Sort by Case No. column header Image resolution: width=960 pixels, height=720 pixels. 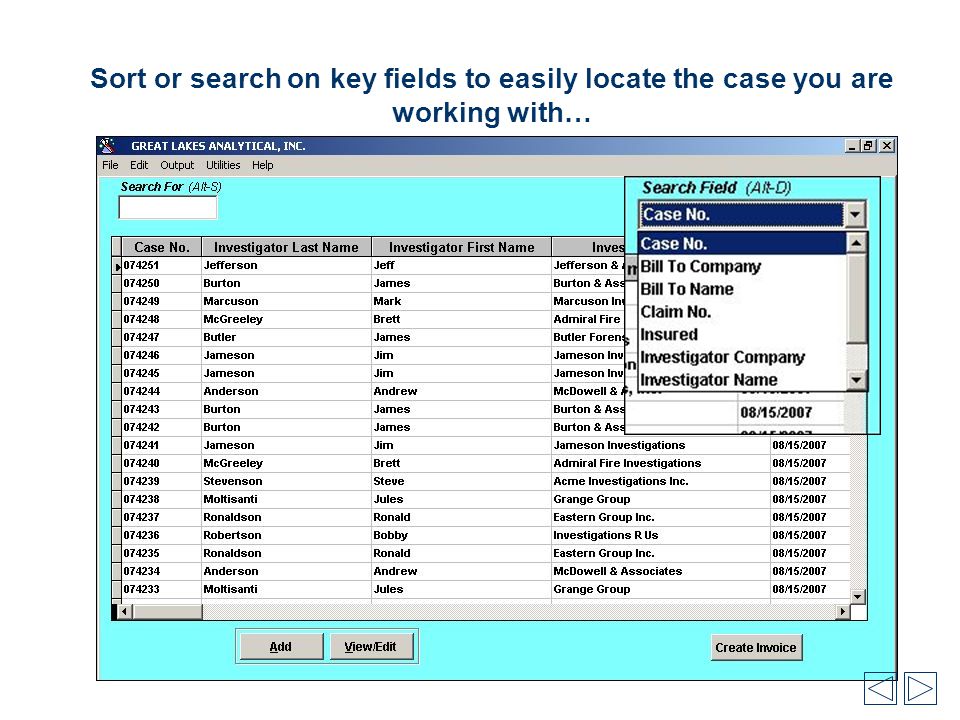pyautogui.click(x=162, y=247)
